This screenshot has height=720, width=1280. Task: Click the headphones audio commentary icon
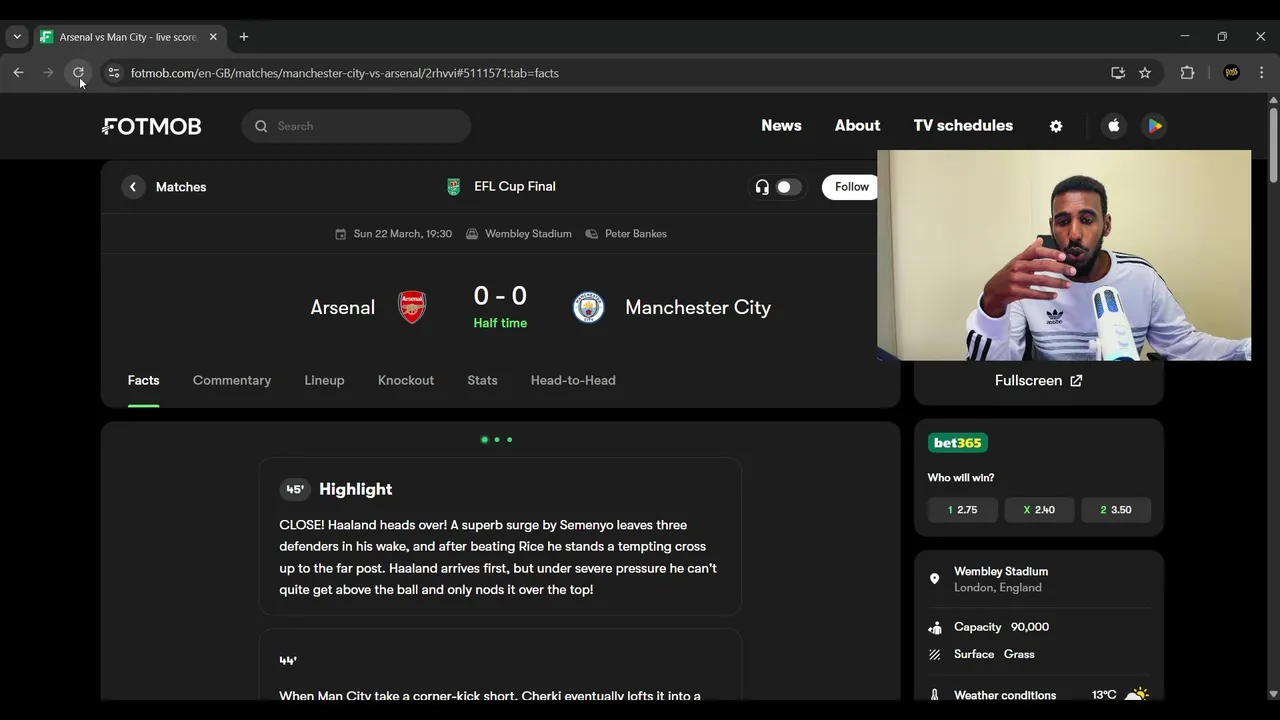[762, 187]
